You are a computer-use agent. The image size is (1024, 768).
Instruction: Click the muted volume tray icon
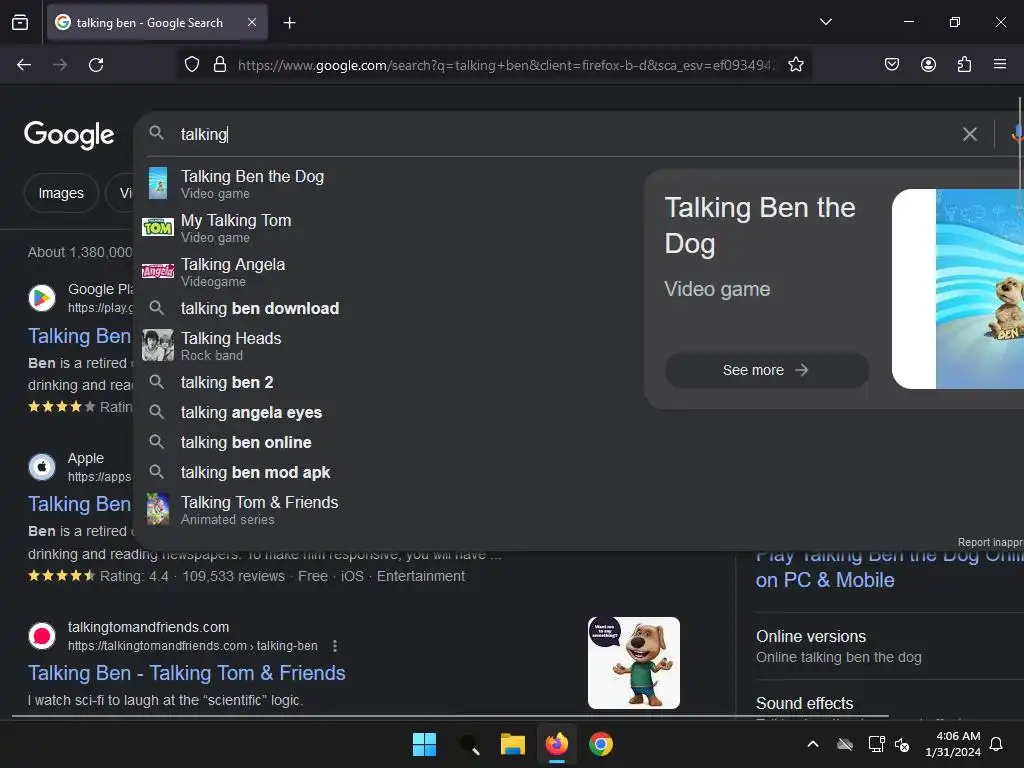(x=902, y=744)
